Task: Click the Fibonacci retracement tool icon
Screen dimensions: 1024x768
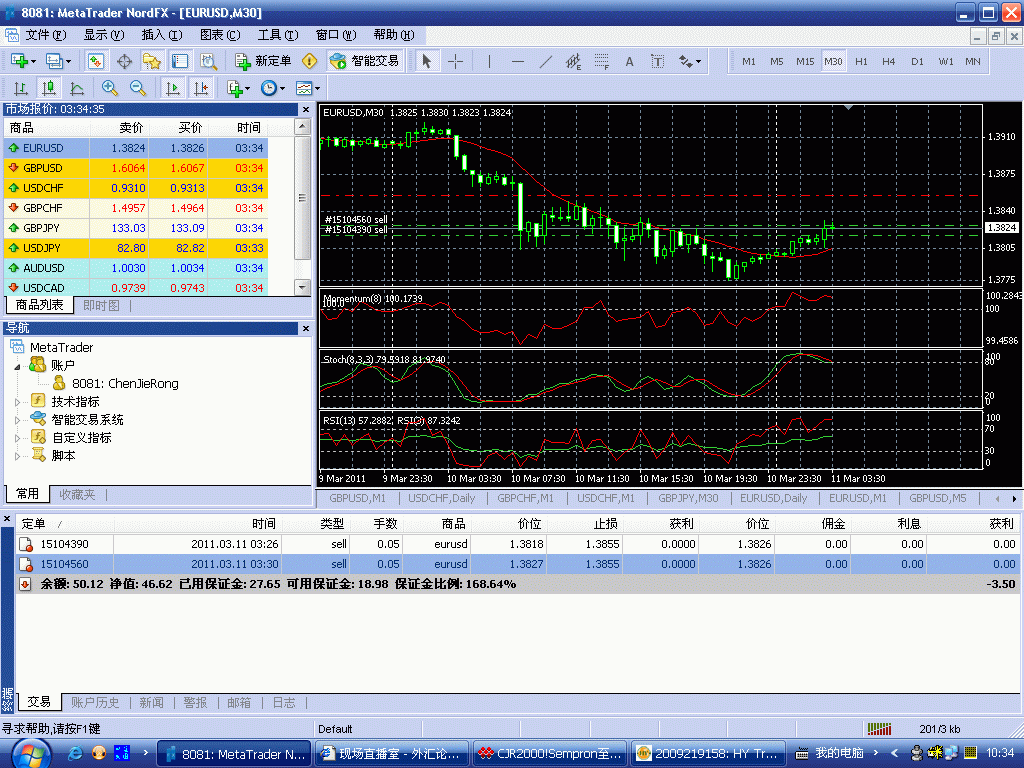Action: (x=602, y=61)
